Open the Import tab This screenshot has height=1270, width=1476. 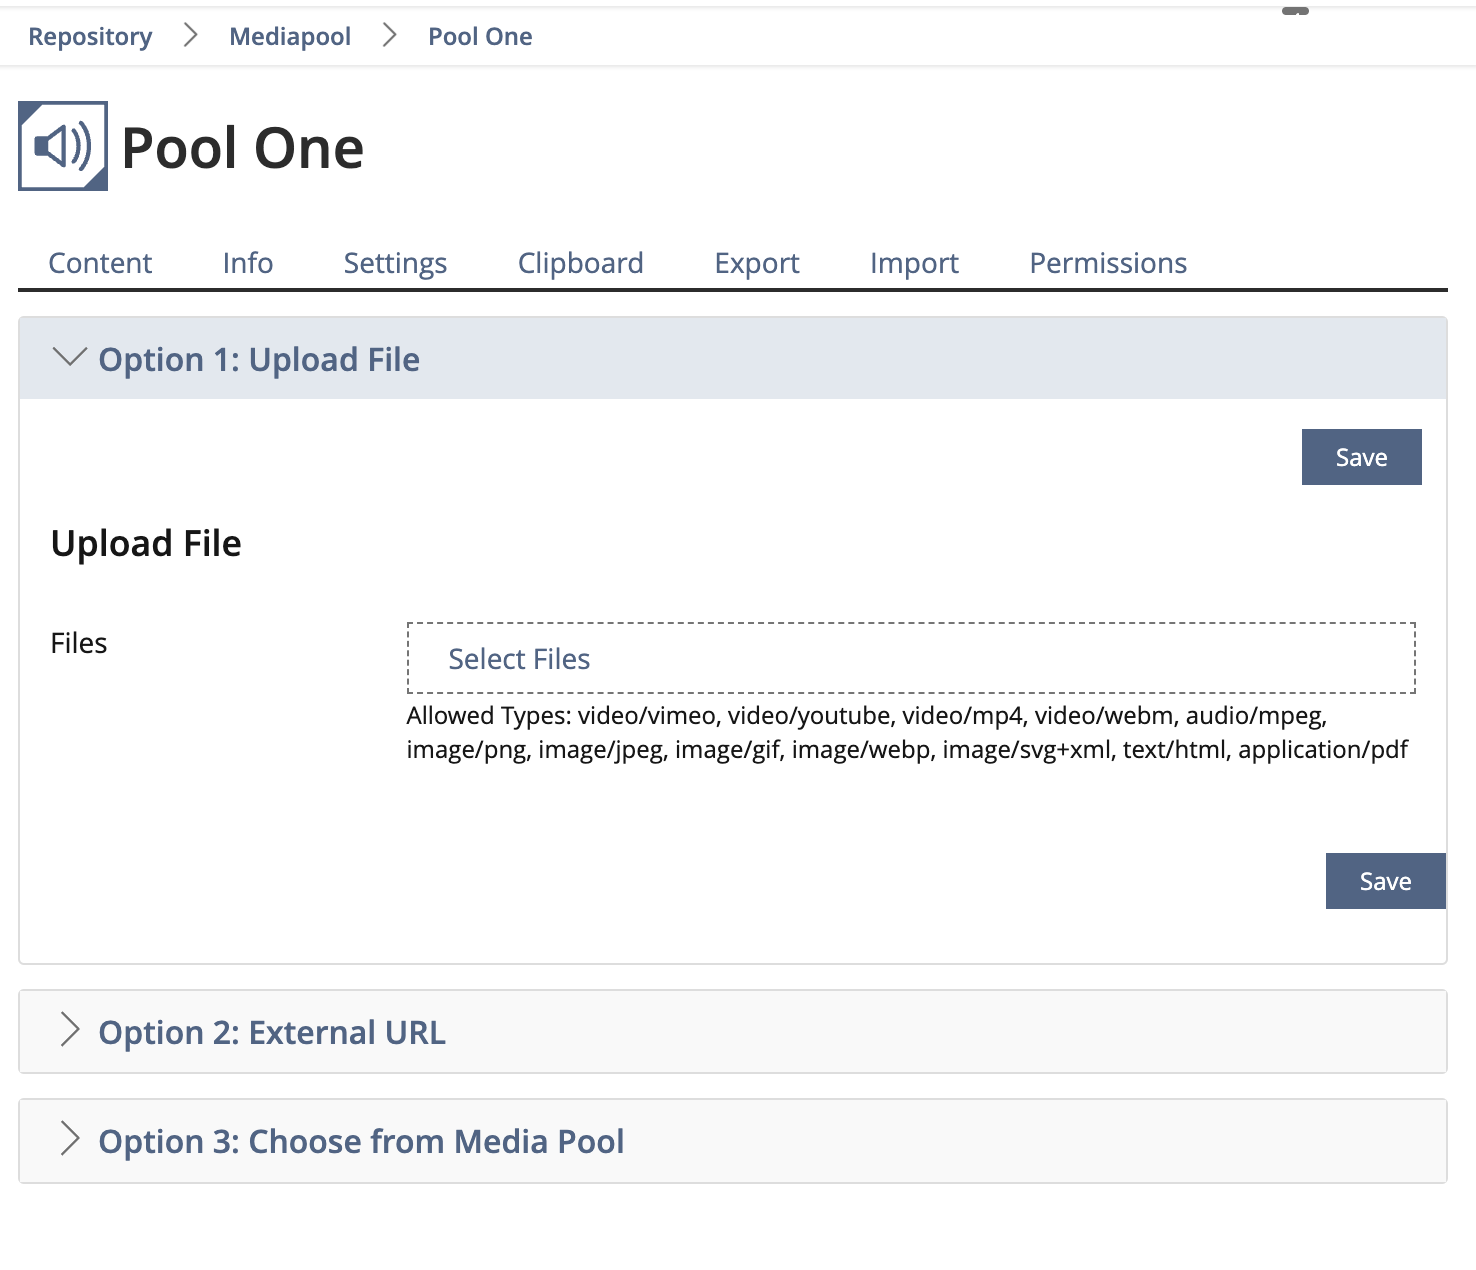tap(914, 263)
